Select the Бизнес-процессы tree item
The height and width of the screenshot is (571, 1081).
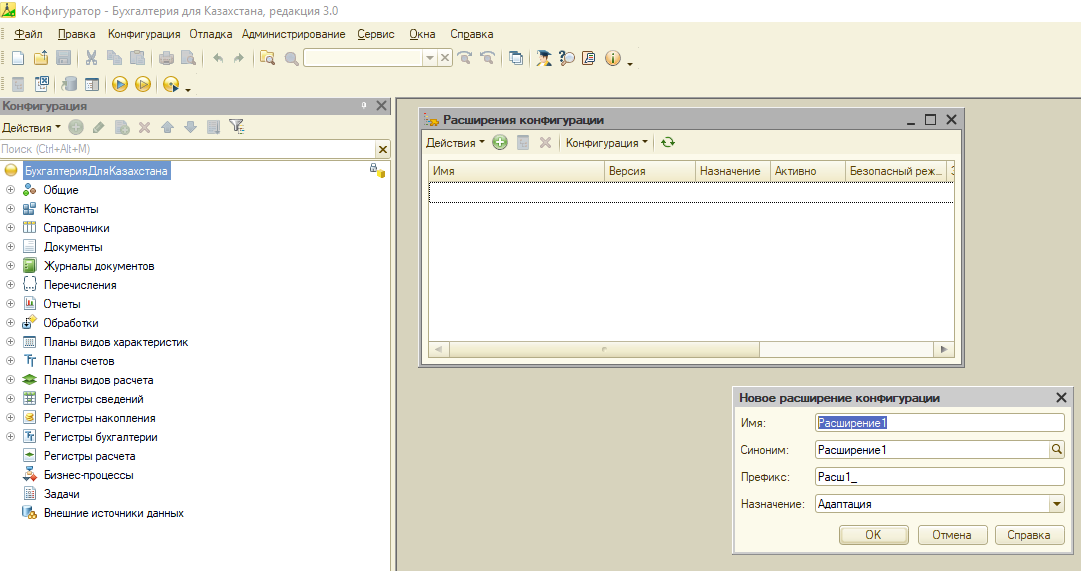(x=89, y=475)
